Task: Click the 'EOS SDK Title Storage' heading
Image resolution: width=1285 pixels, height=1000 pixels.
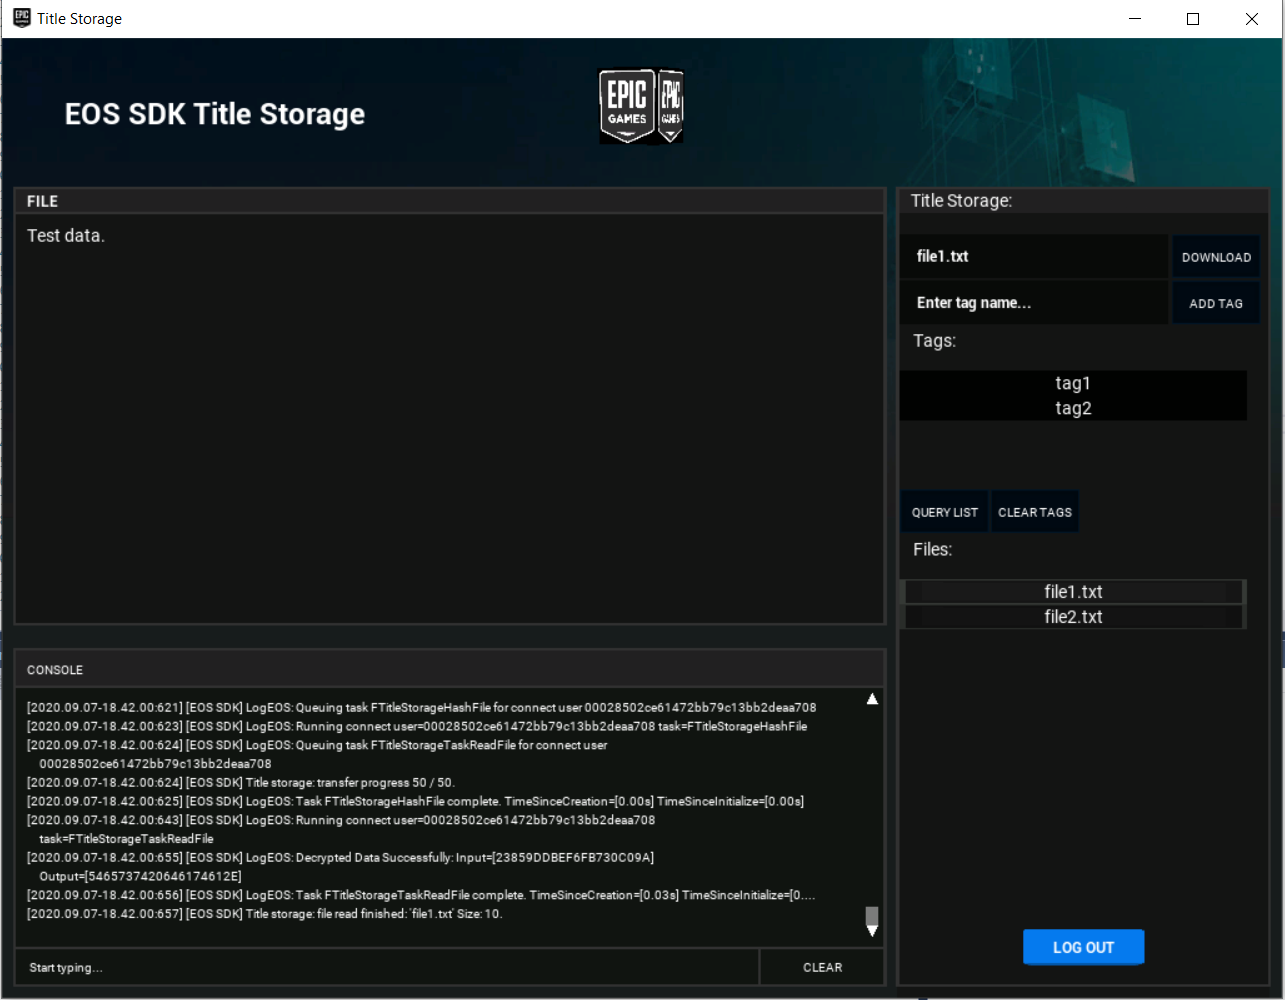Action: point(215,114)
